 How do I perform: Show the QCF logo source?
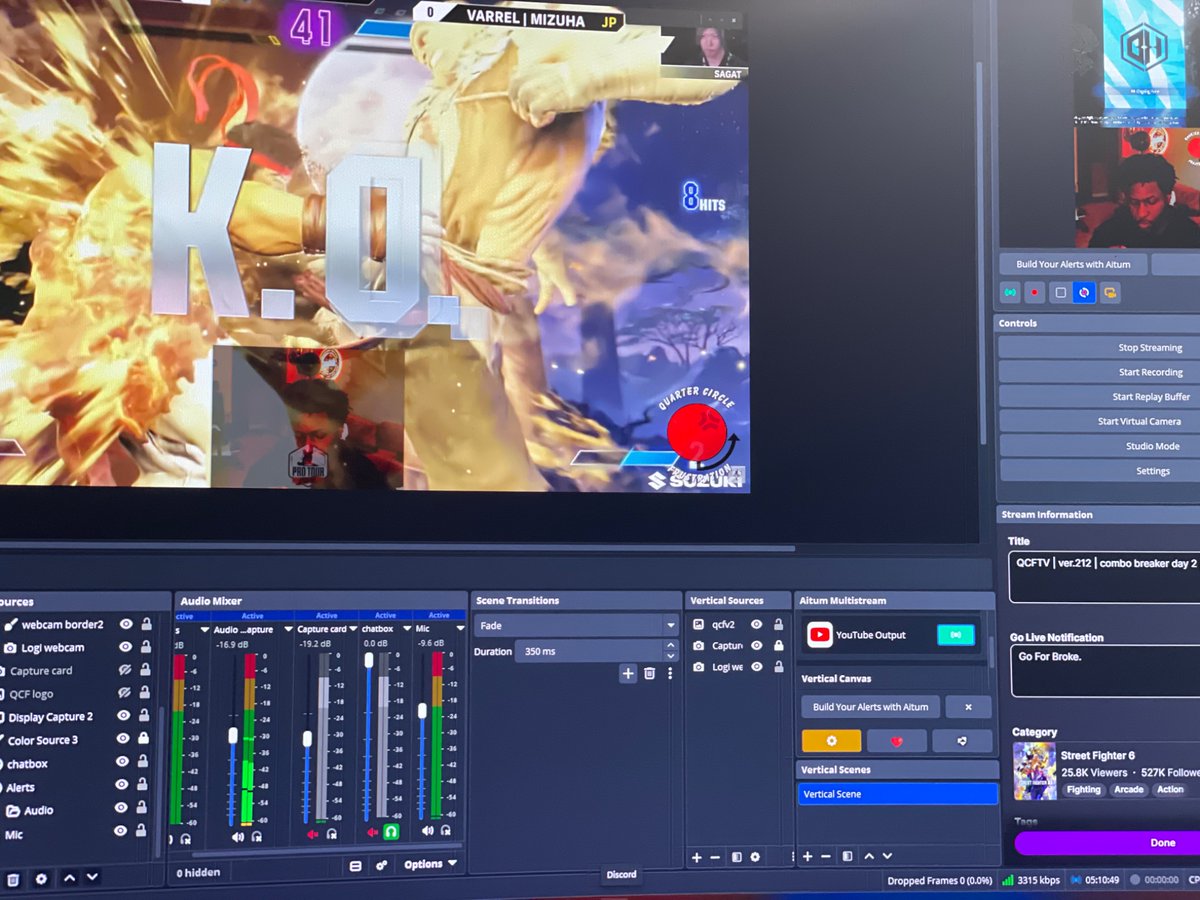pos(124,692)
